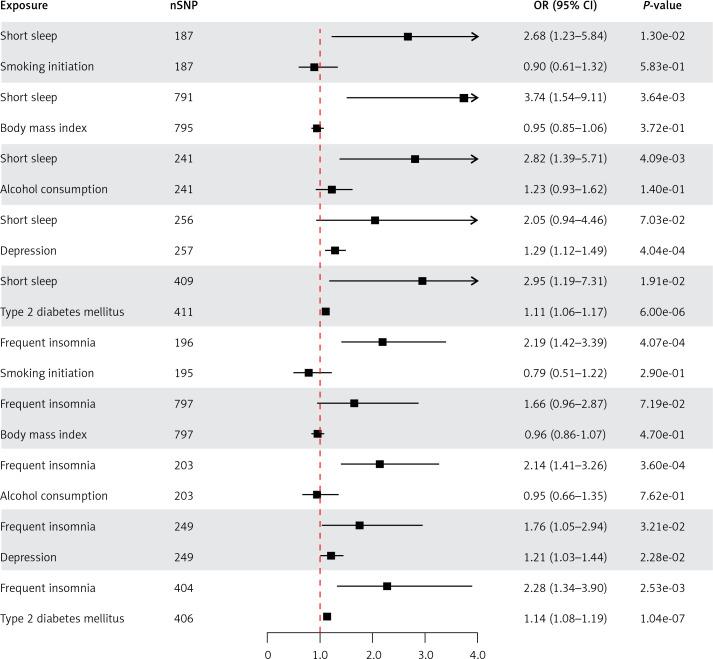Click the square marker for OR 1.66
Screen dimensions: 713x659
pyautogui.click(x=354, y=403)
